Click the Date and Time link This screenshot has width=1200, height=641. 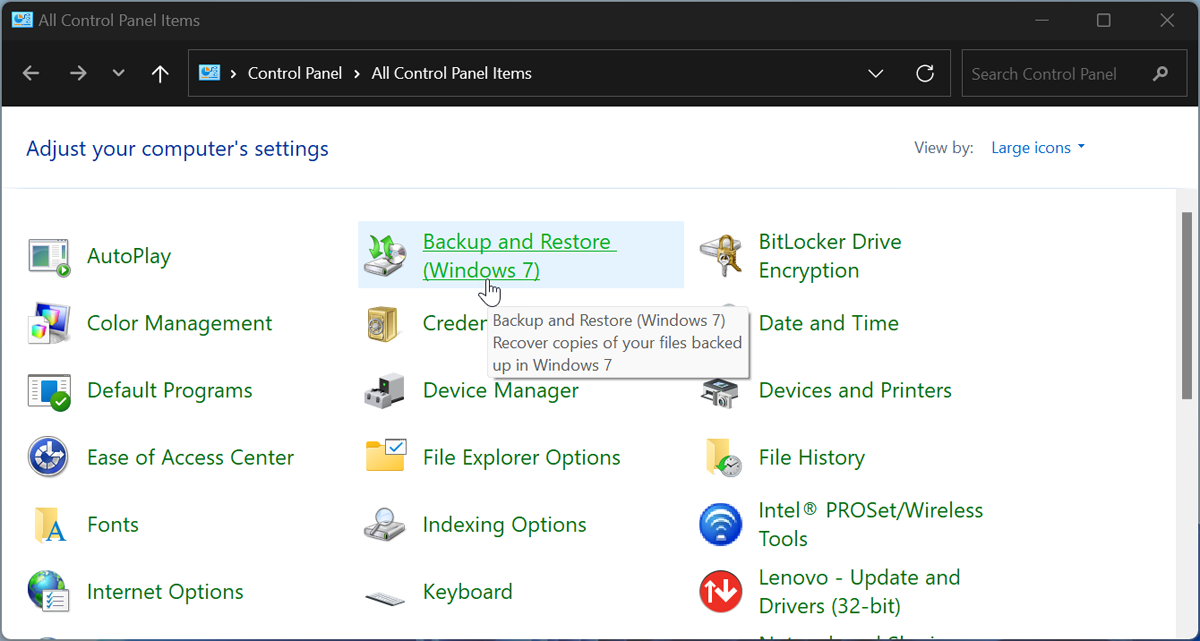(828, 323)
